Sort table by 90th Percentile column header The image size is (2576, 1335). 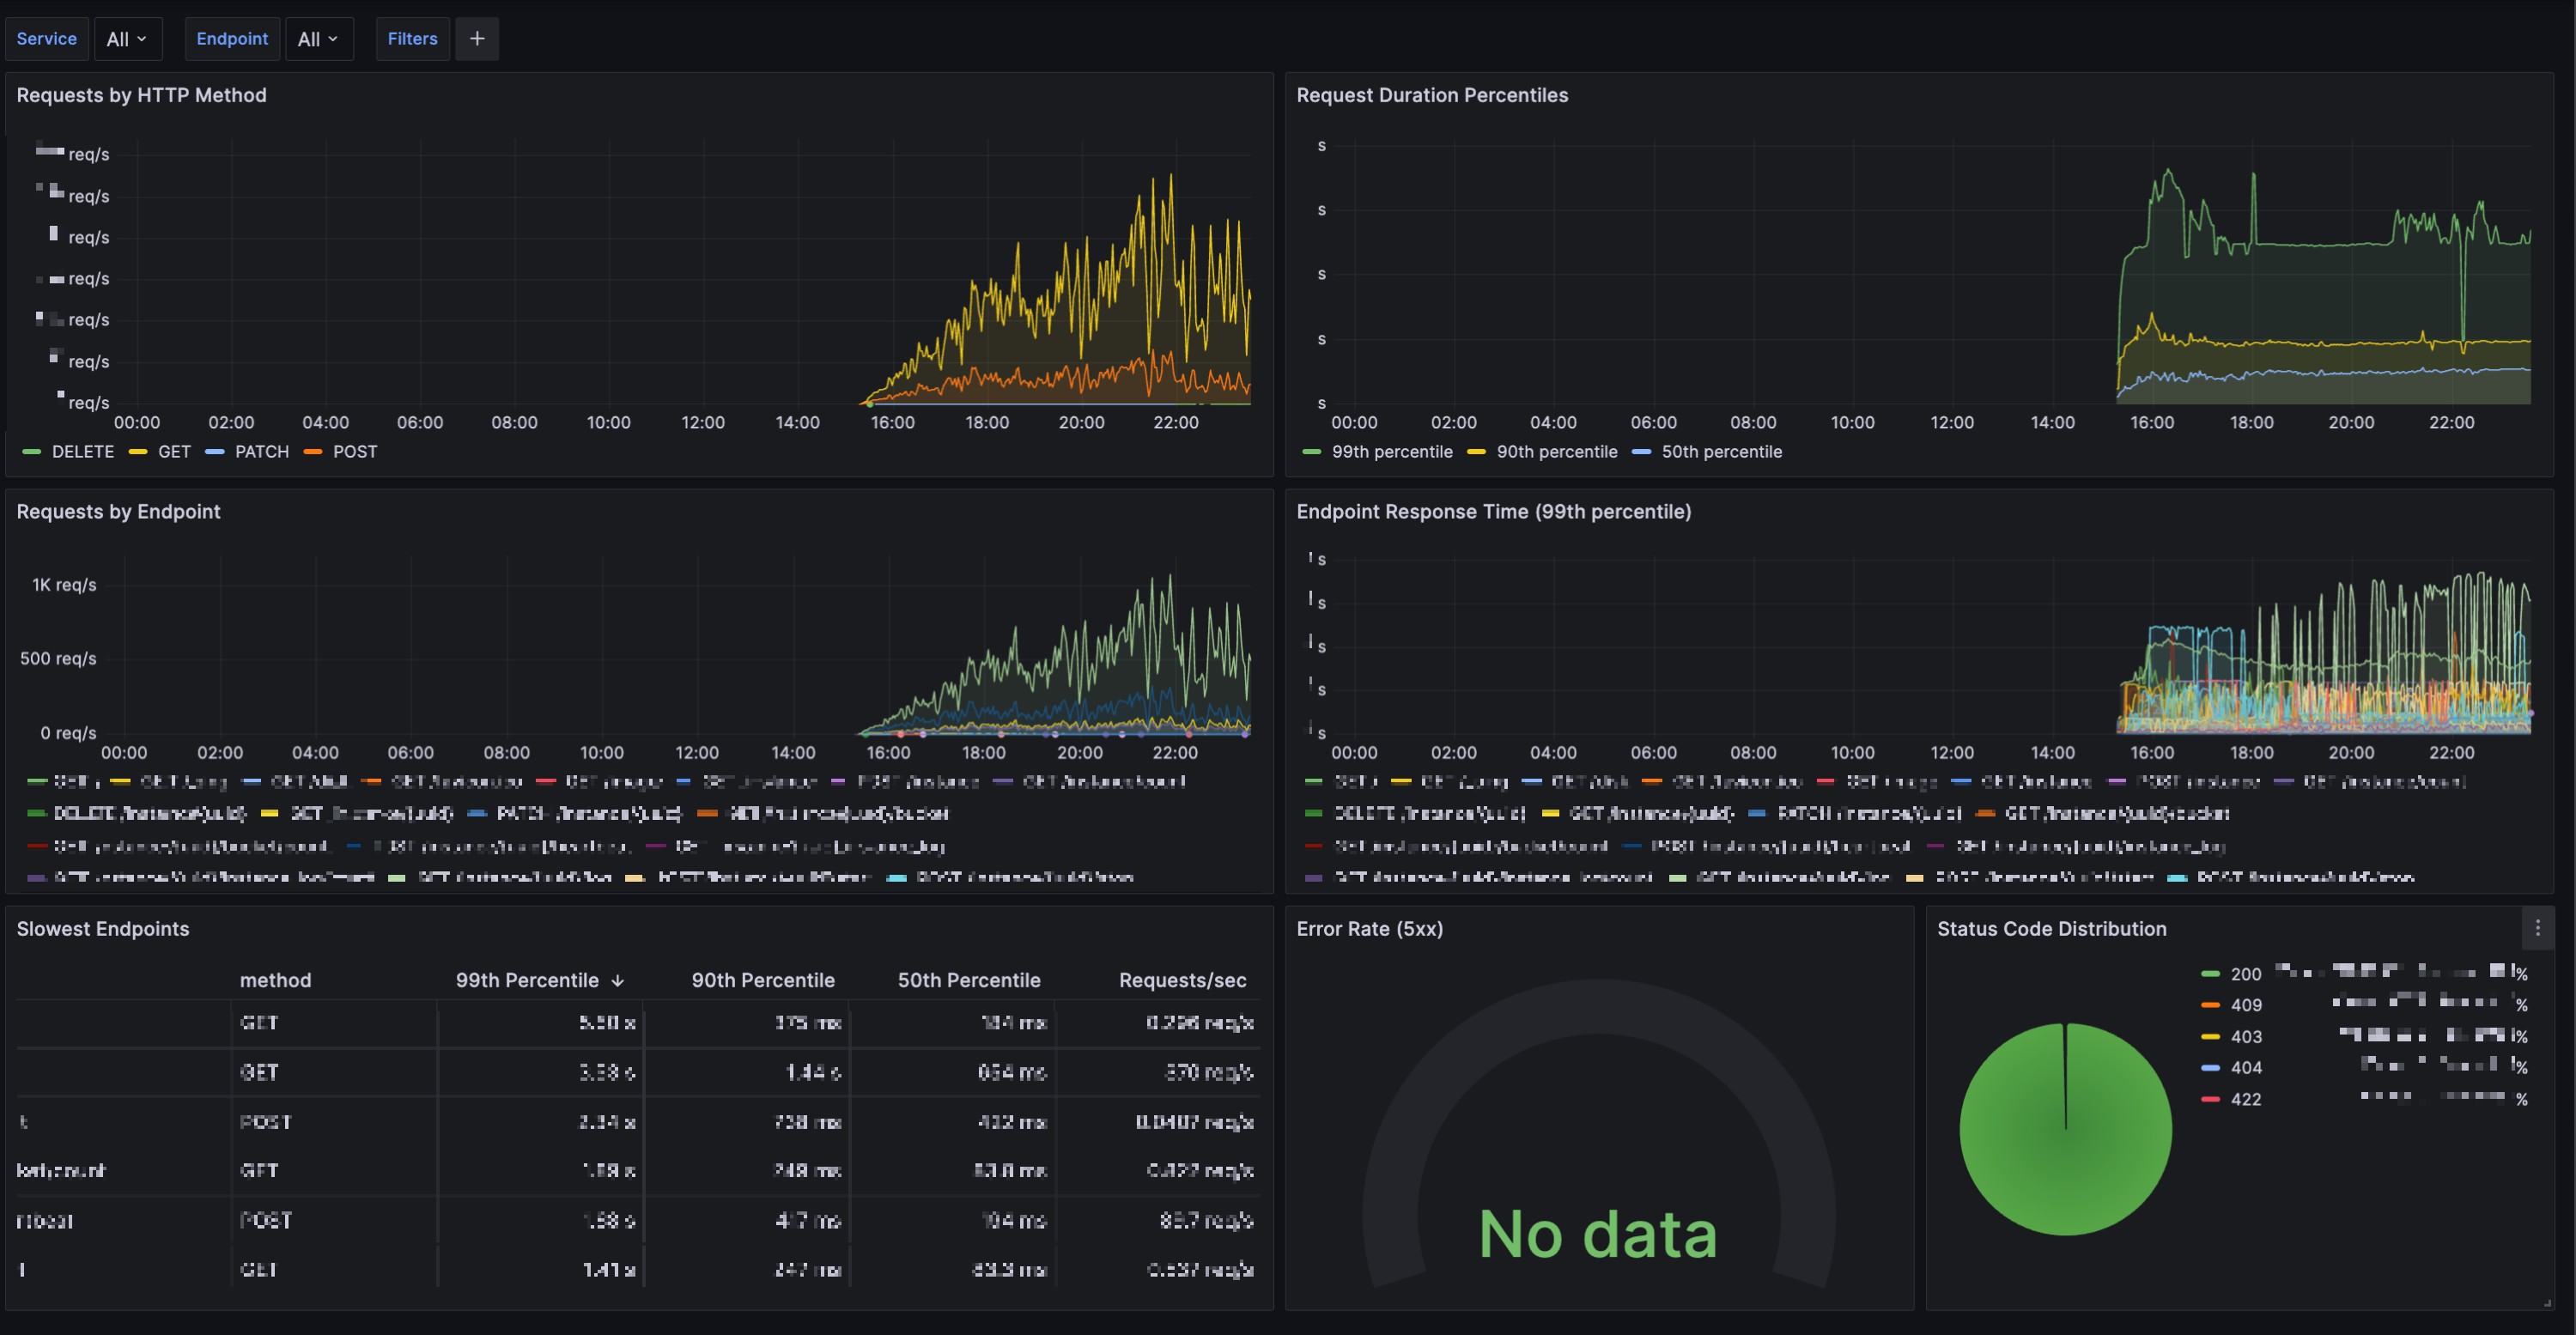(762, 981)
